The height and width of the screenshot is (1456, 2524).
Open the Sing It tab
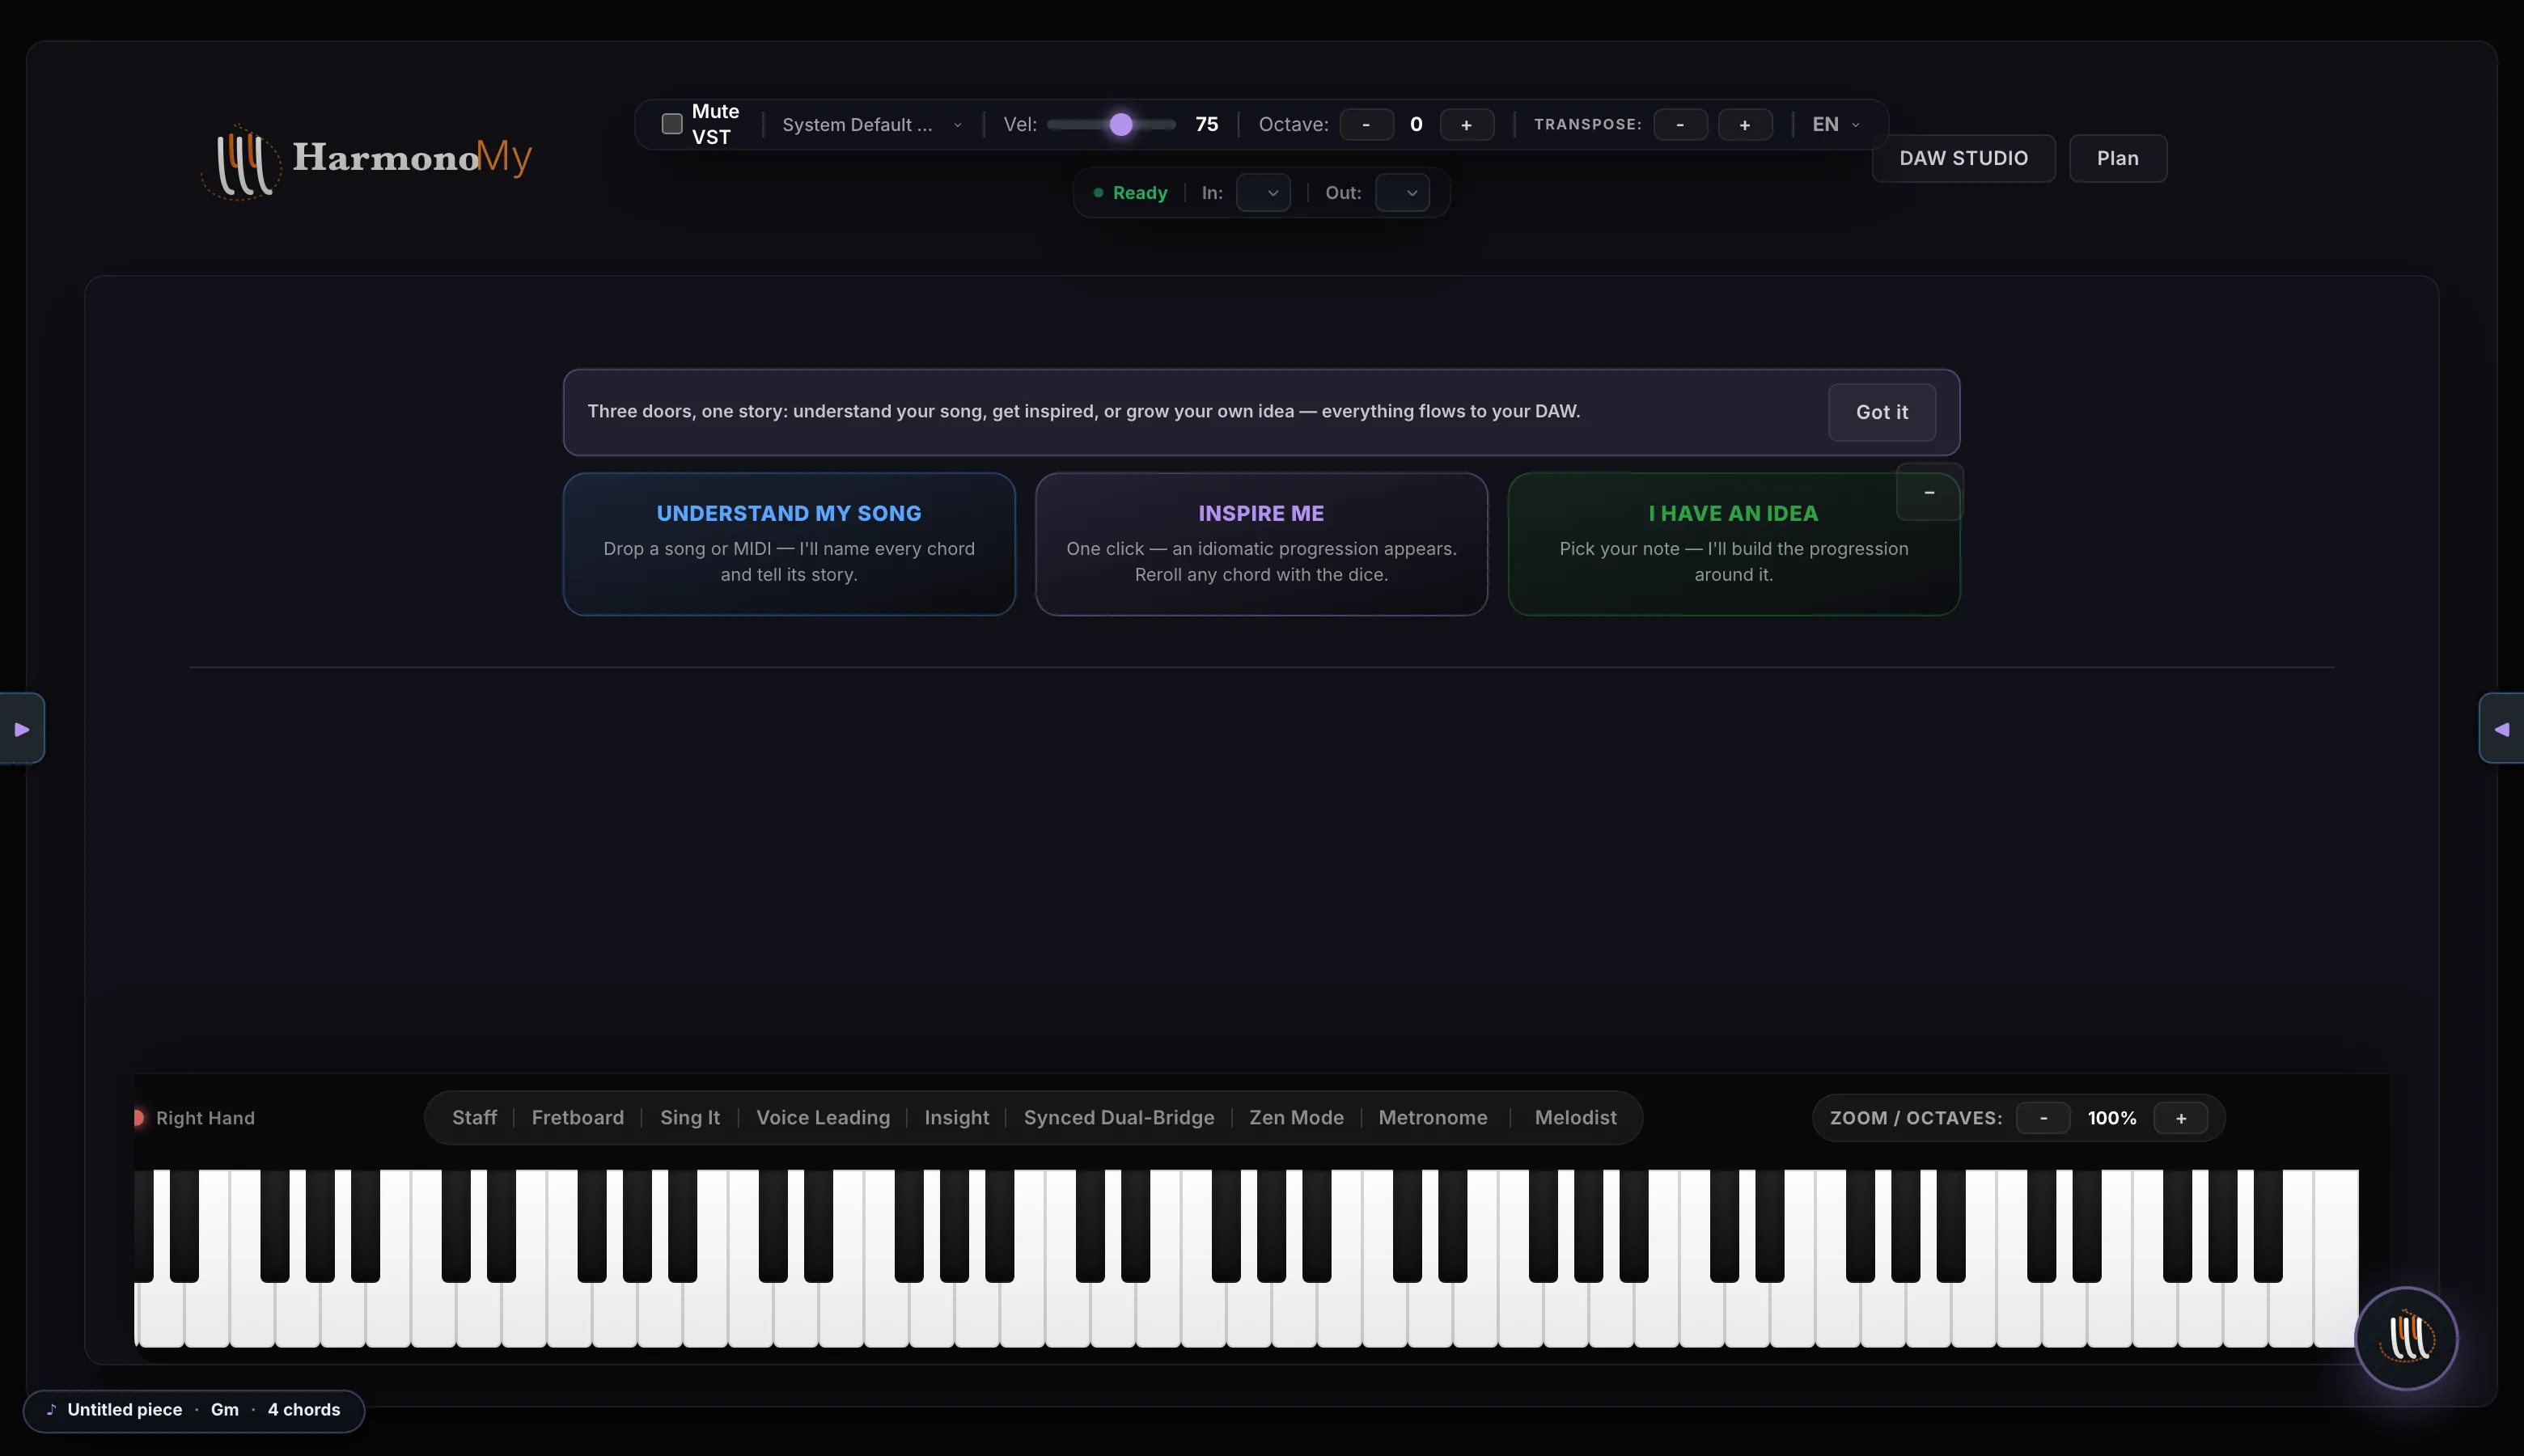(690, 1118)
